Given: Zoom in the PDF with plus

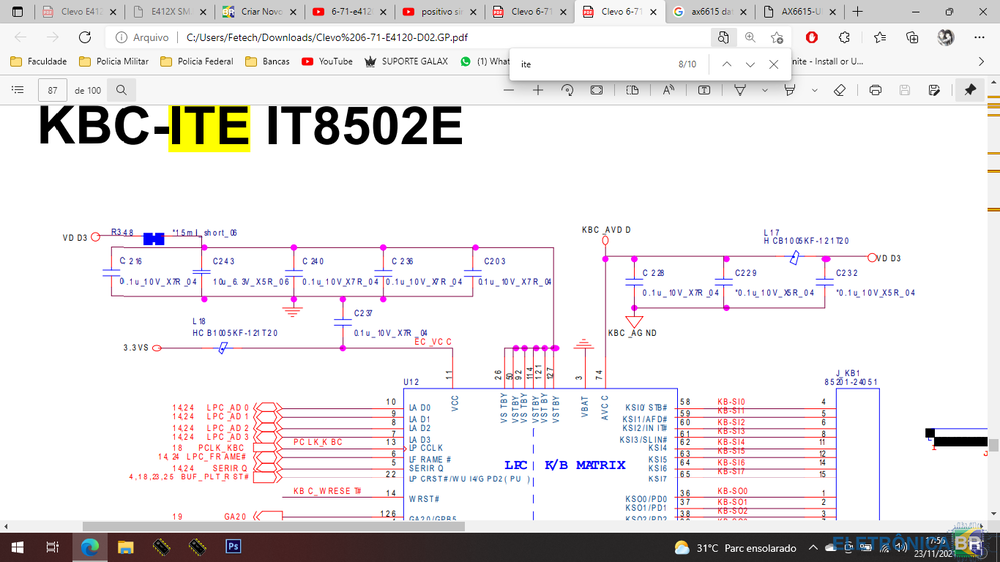Looking at the screenshot, I should pyautogui.click(x=538, y=90).
